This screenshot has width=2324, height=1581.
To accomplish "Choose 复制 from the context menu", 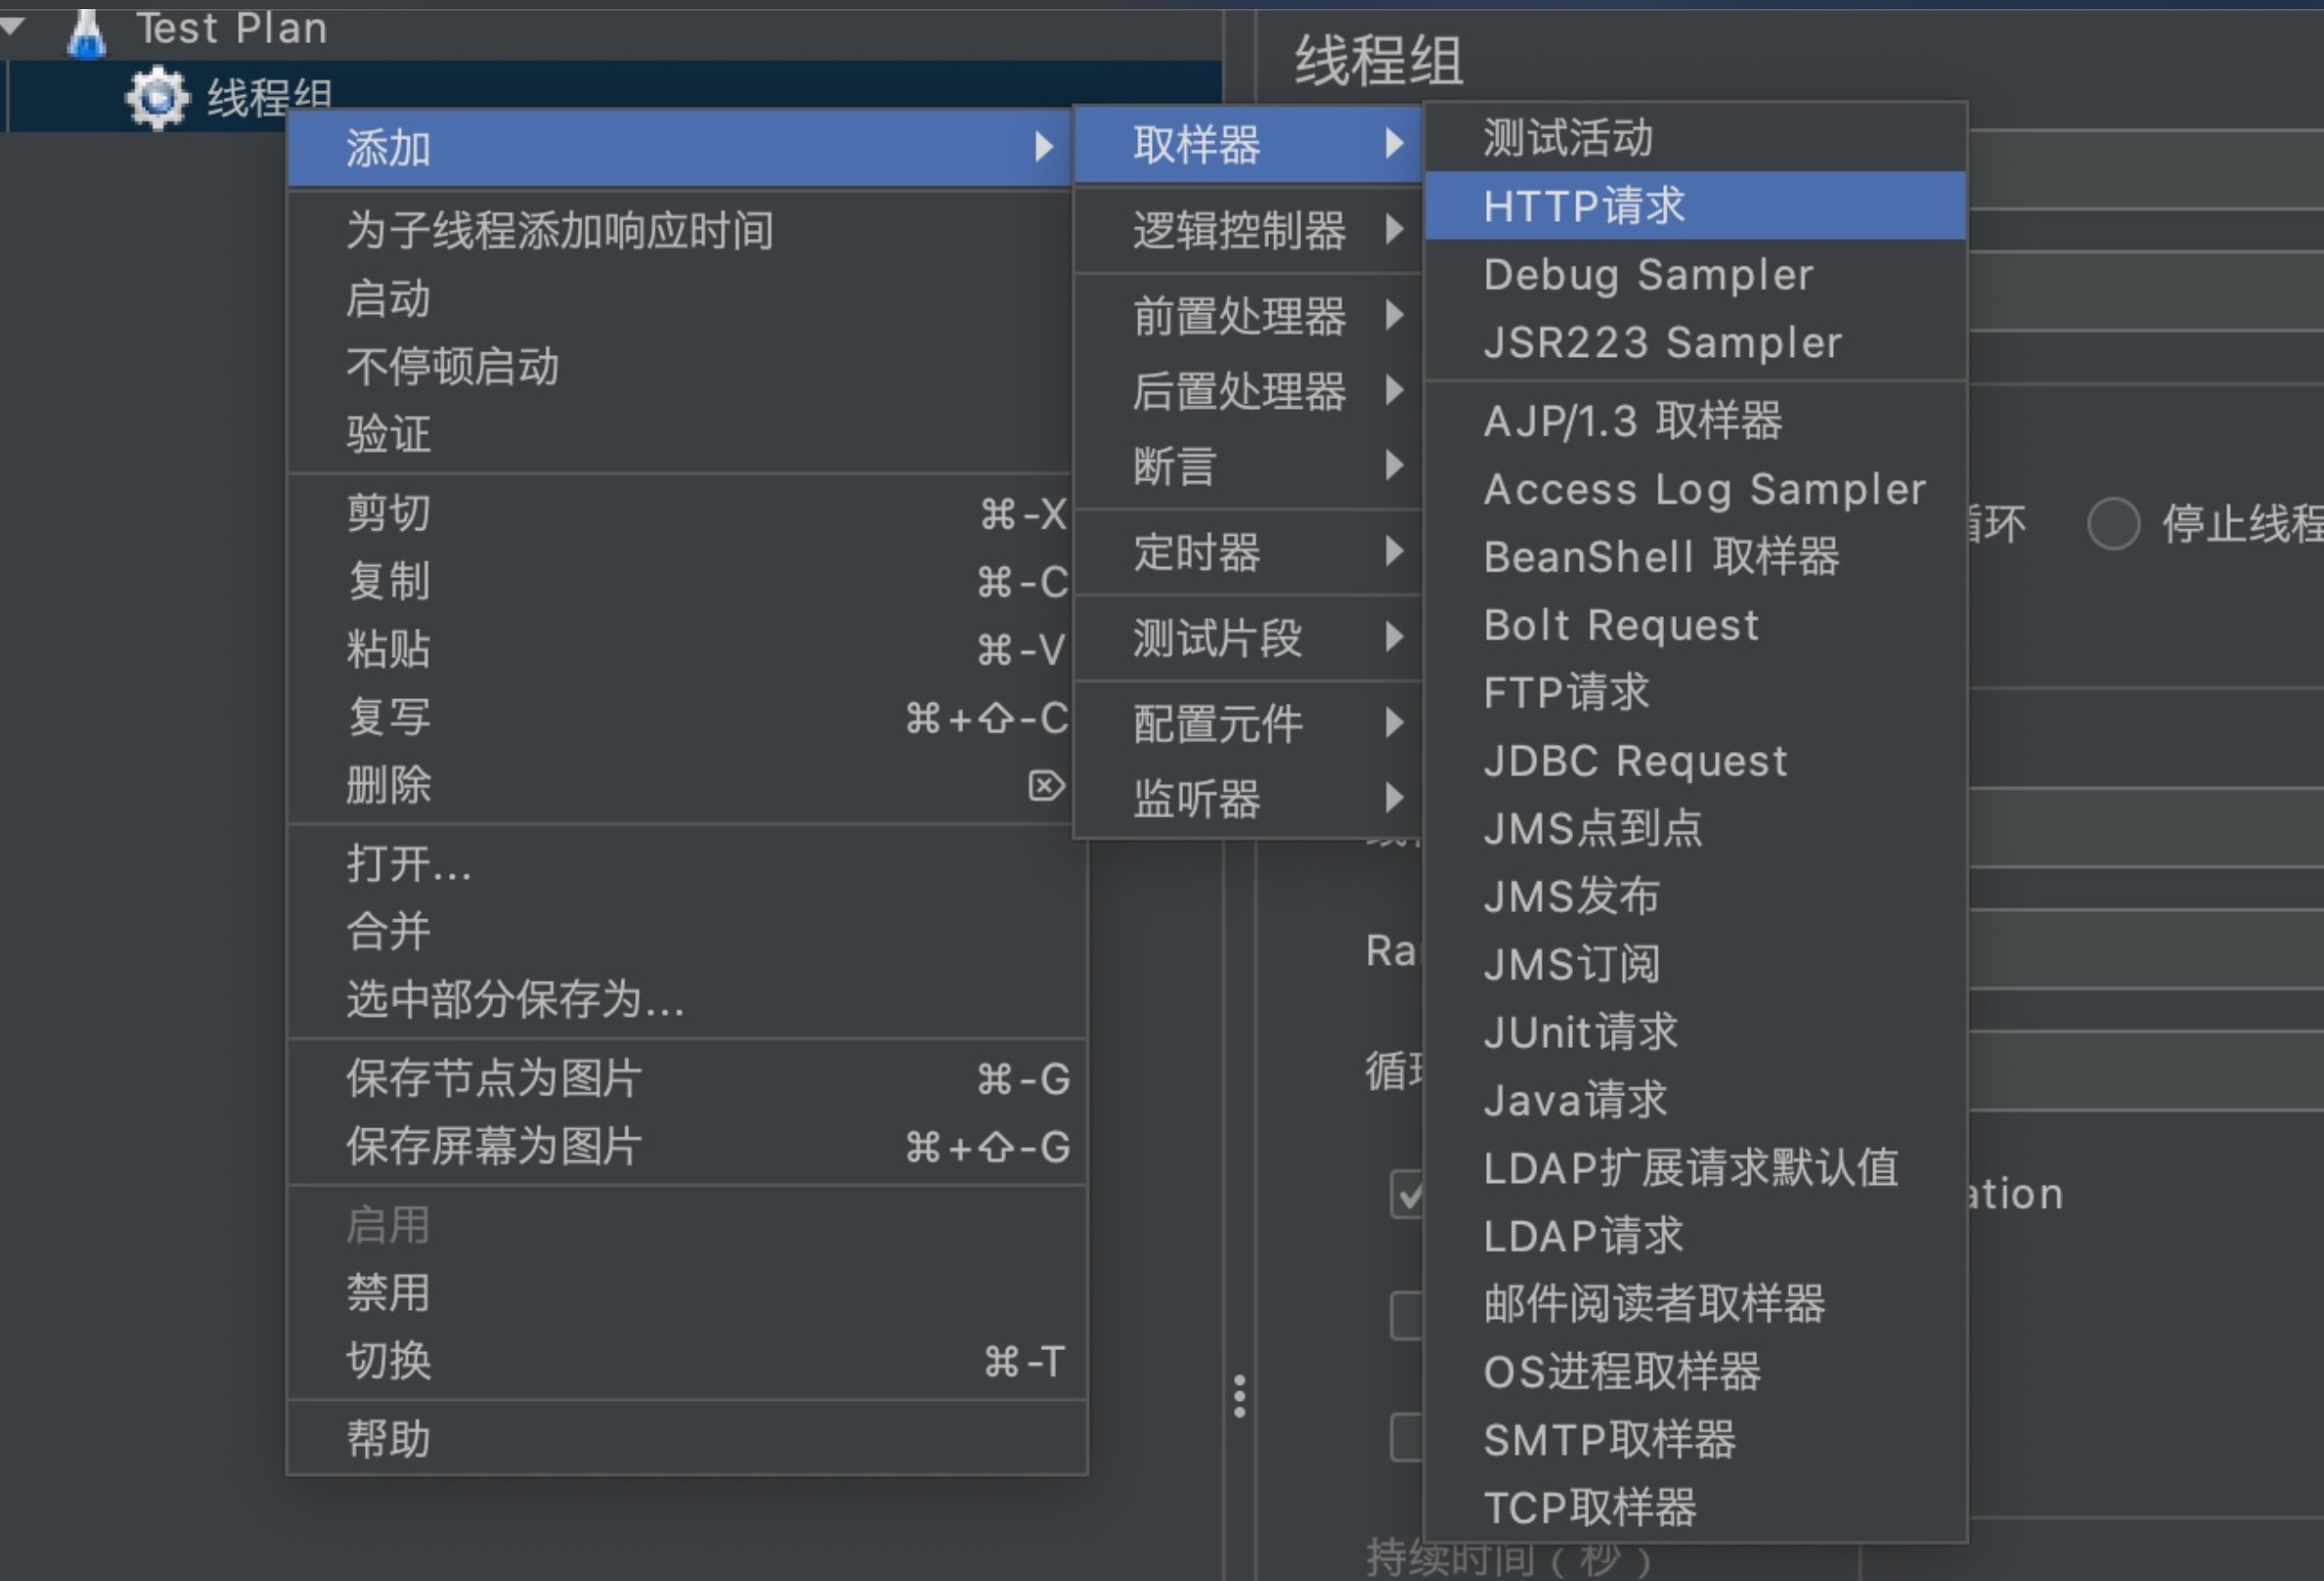I will click(680, 581).
